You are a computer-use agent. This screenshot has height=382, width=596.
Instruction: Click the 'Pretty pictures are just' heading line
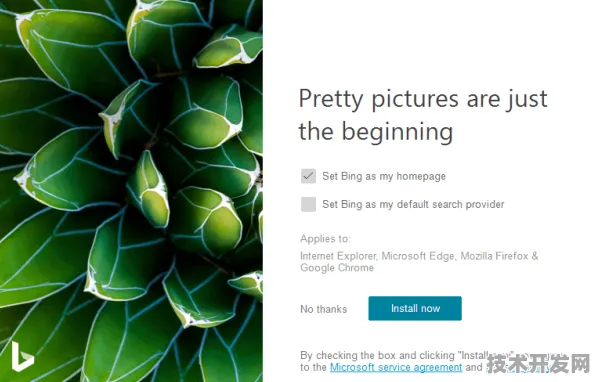coord(423,100)
